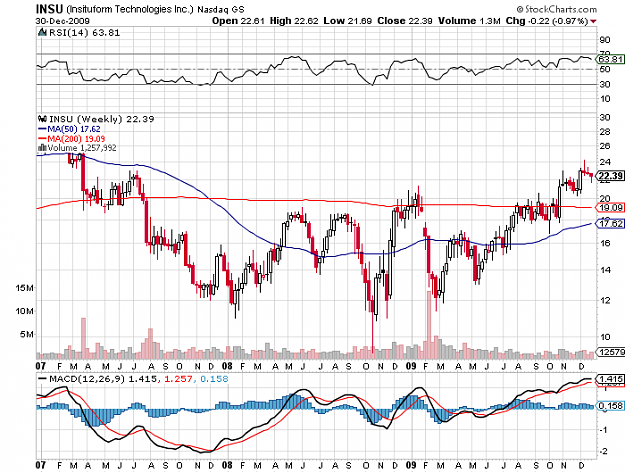Click the red 1.257 signal value in MACD legend

click(x=177, y=379)
